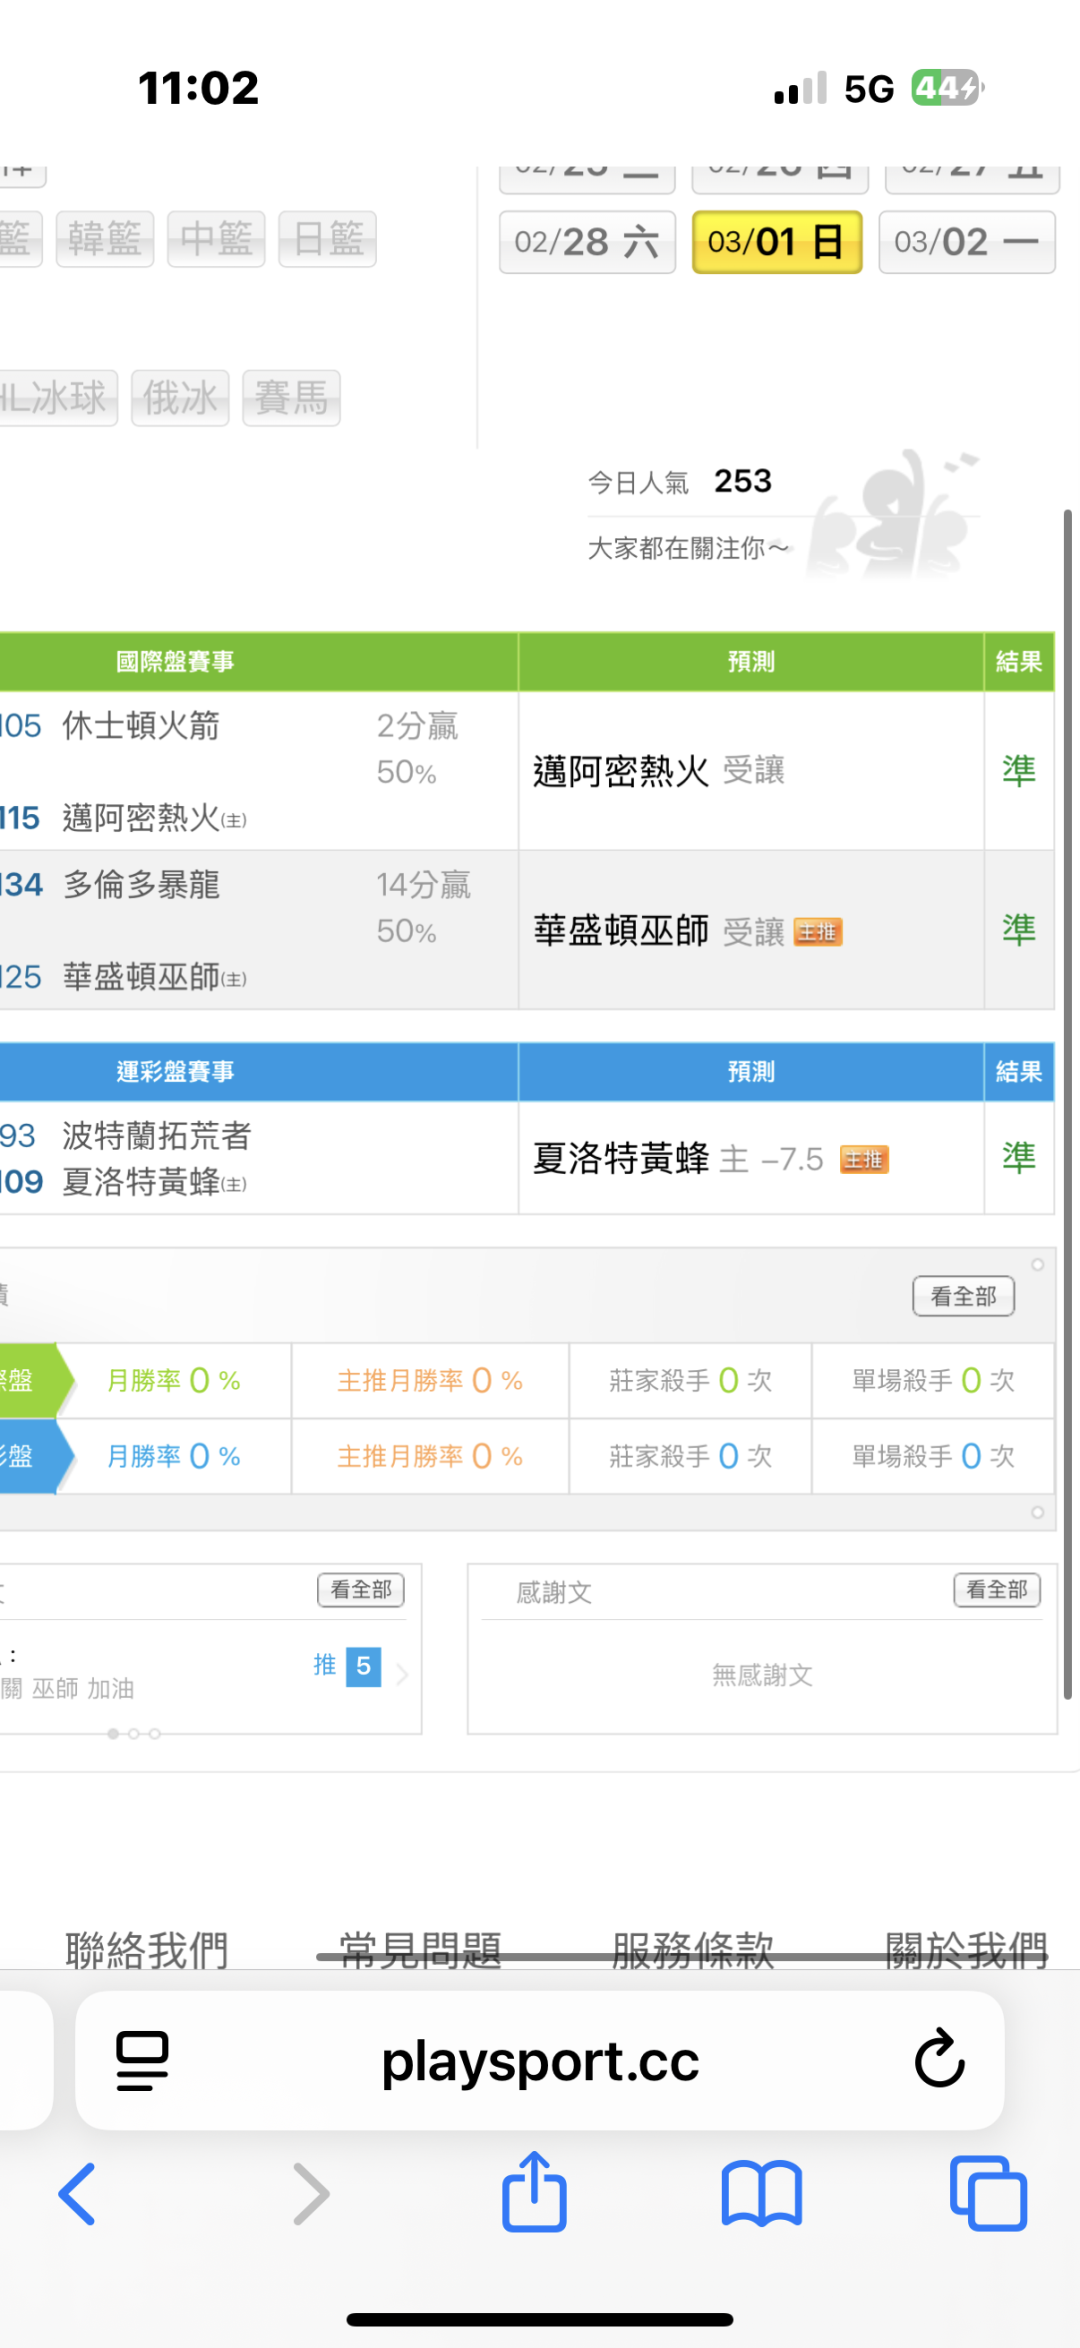Screen dimensions: 1080x2348
Task: Tap the Safari back arrow
Action: [77, 2194]
